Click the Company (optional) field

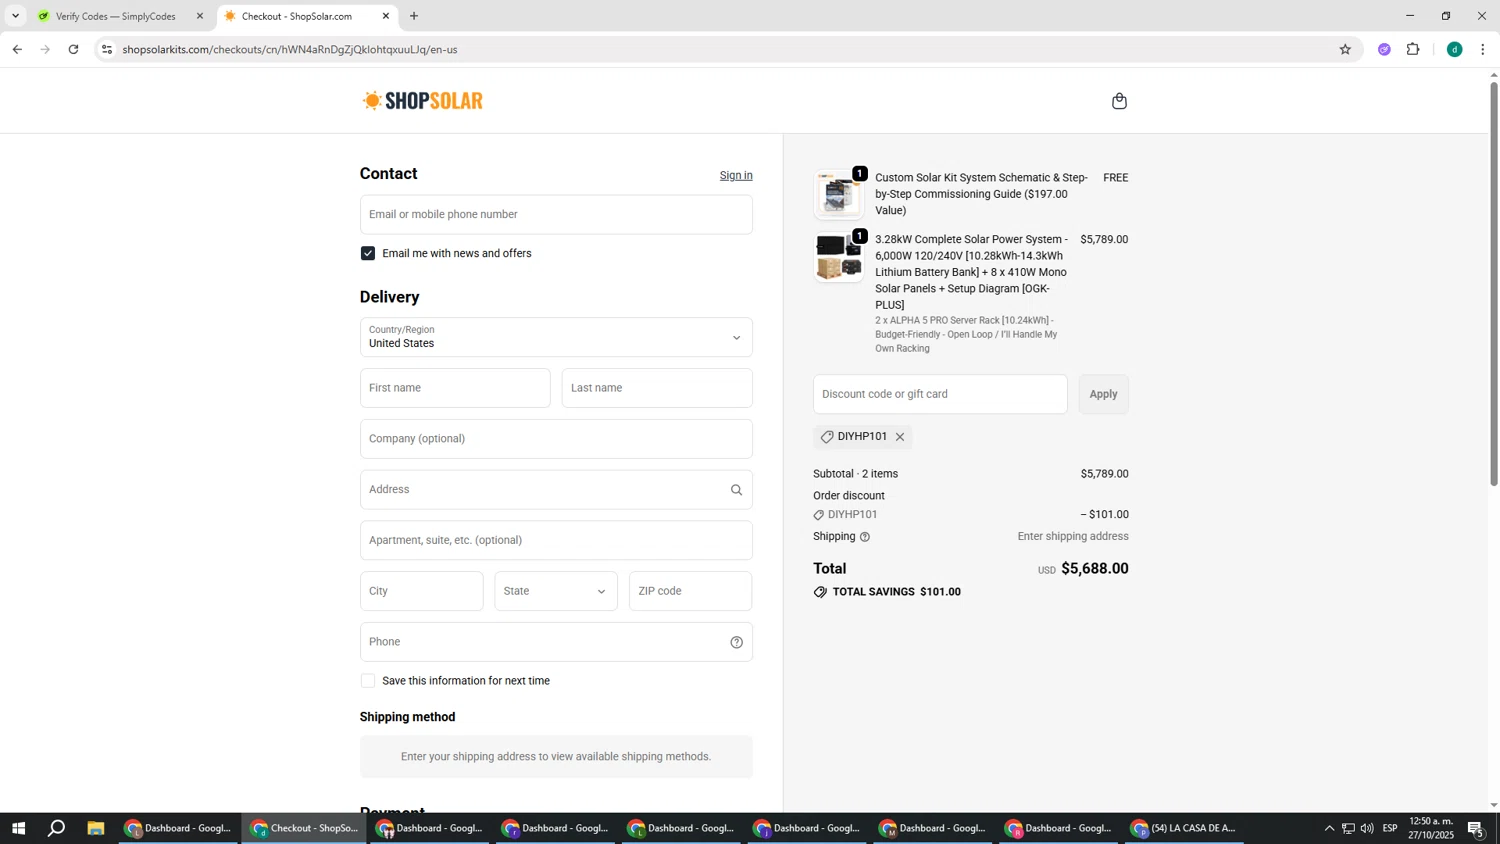tap(556, 439)
